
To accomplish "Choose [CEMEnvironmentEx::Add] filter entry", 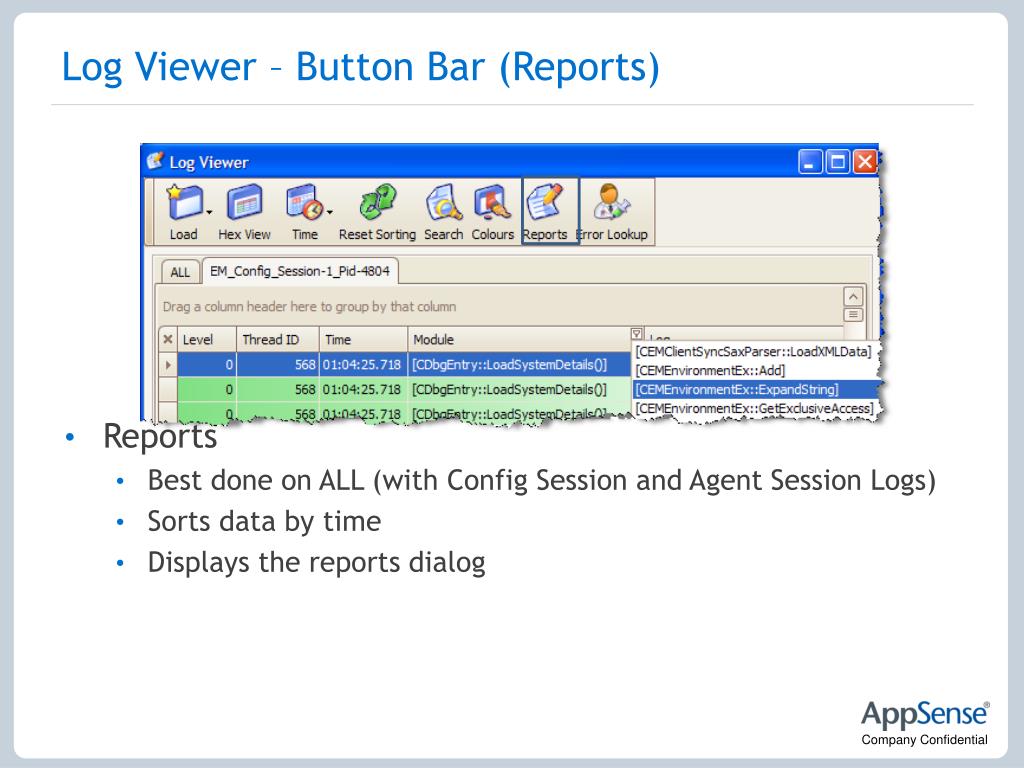I will [x=754, y=370].
